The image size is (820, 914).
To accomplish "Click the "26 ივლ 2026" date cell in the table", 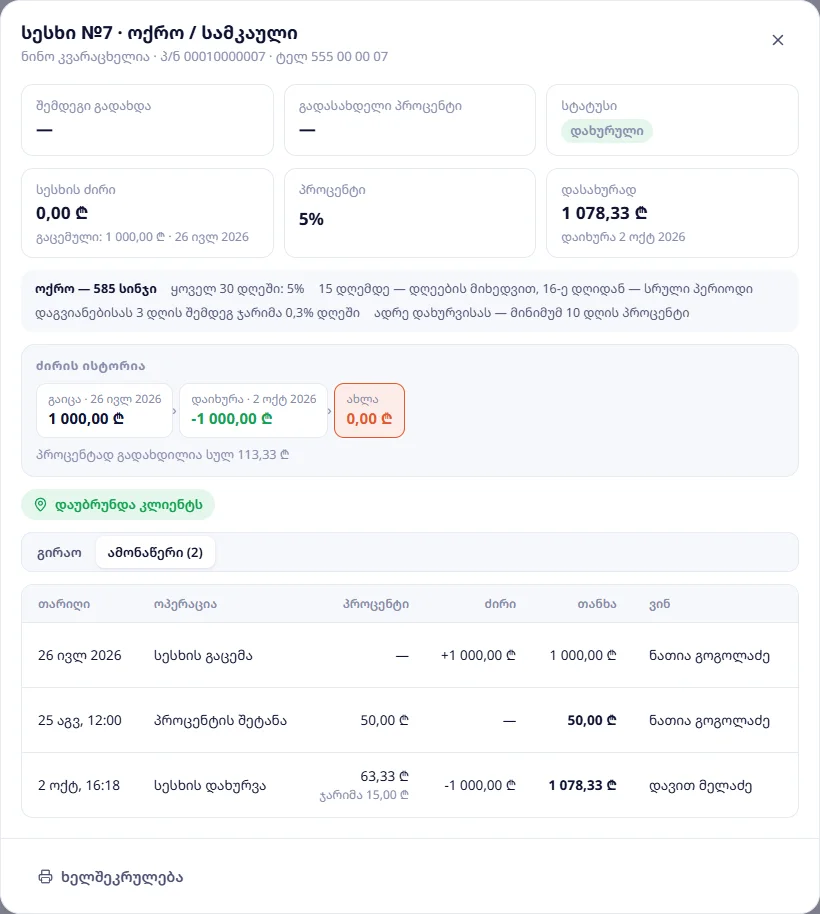I will pos(80,655).
